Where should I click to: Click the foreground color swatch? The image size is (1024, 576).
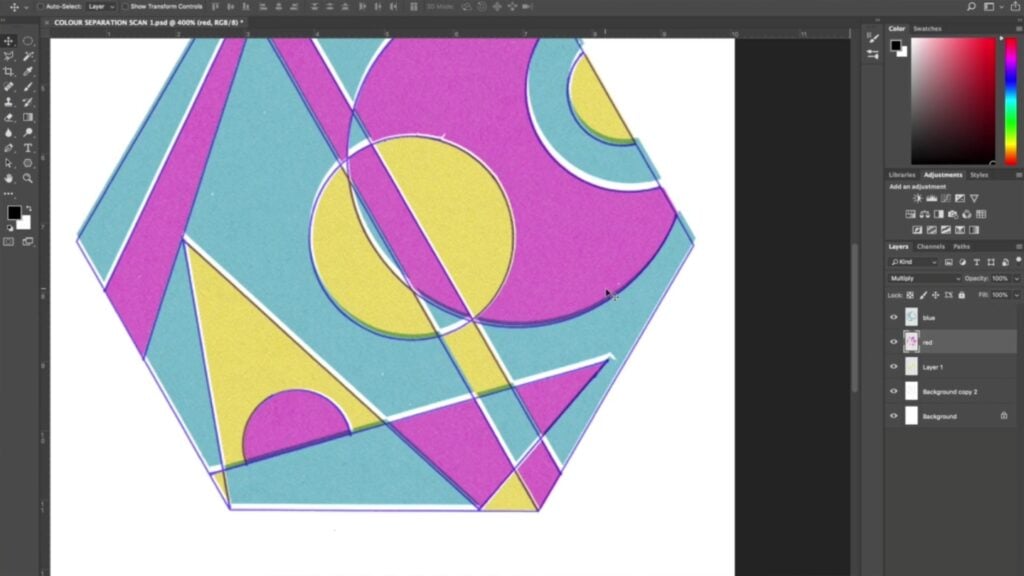(x=13, y=213)
